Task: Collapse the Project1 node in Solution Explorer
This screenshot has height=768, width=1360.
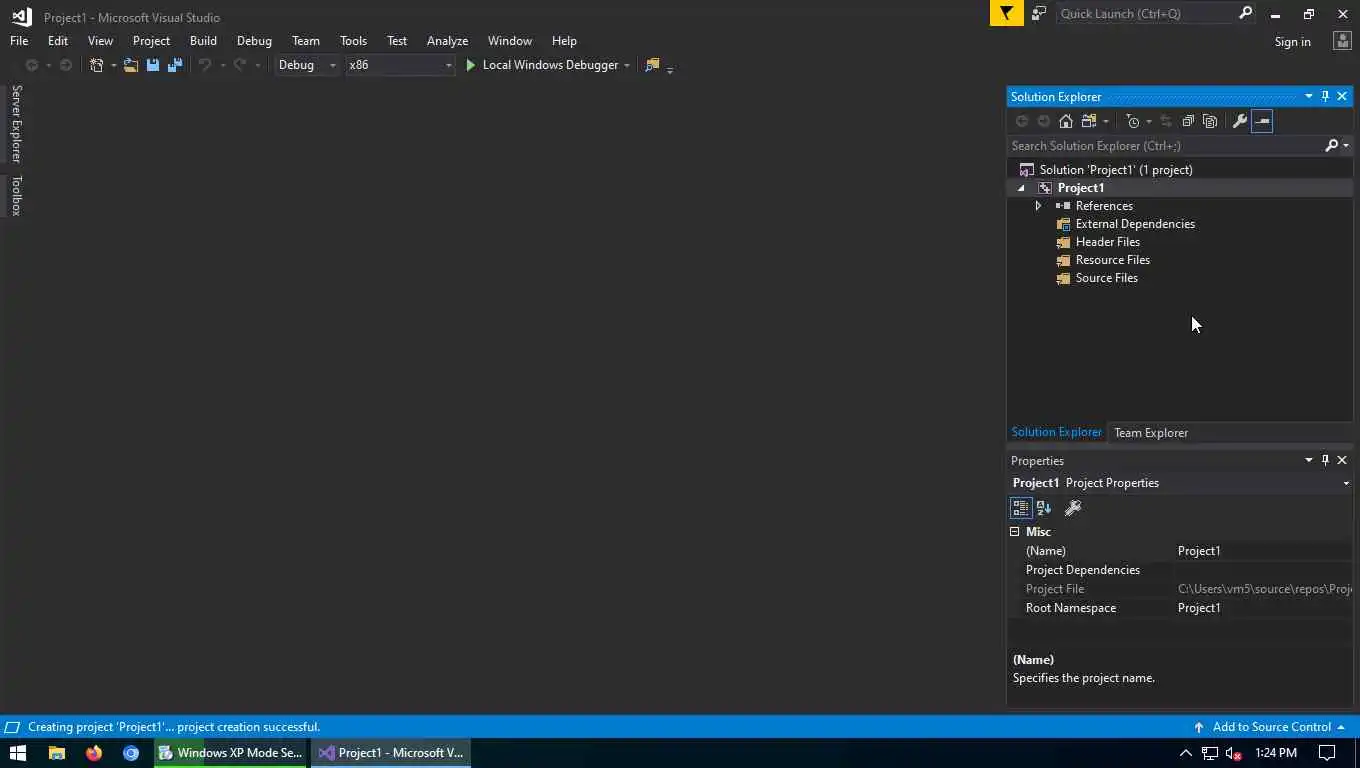Action: (1021, 188)
